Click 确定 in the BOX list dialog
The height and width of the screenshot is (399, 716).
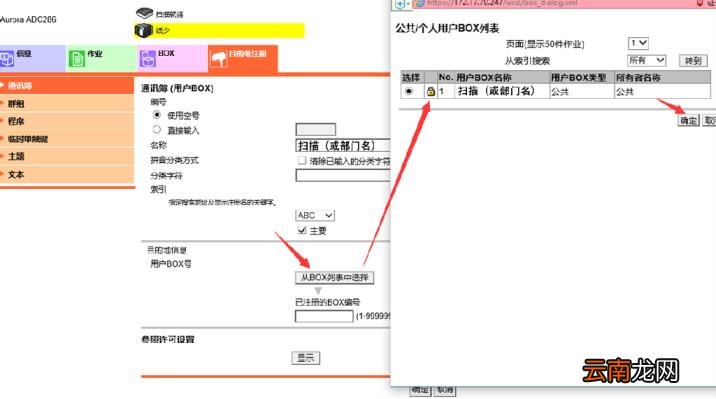click(x=688, y=121)
